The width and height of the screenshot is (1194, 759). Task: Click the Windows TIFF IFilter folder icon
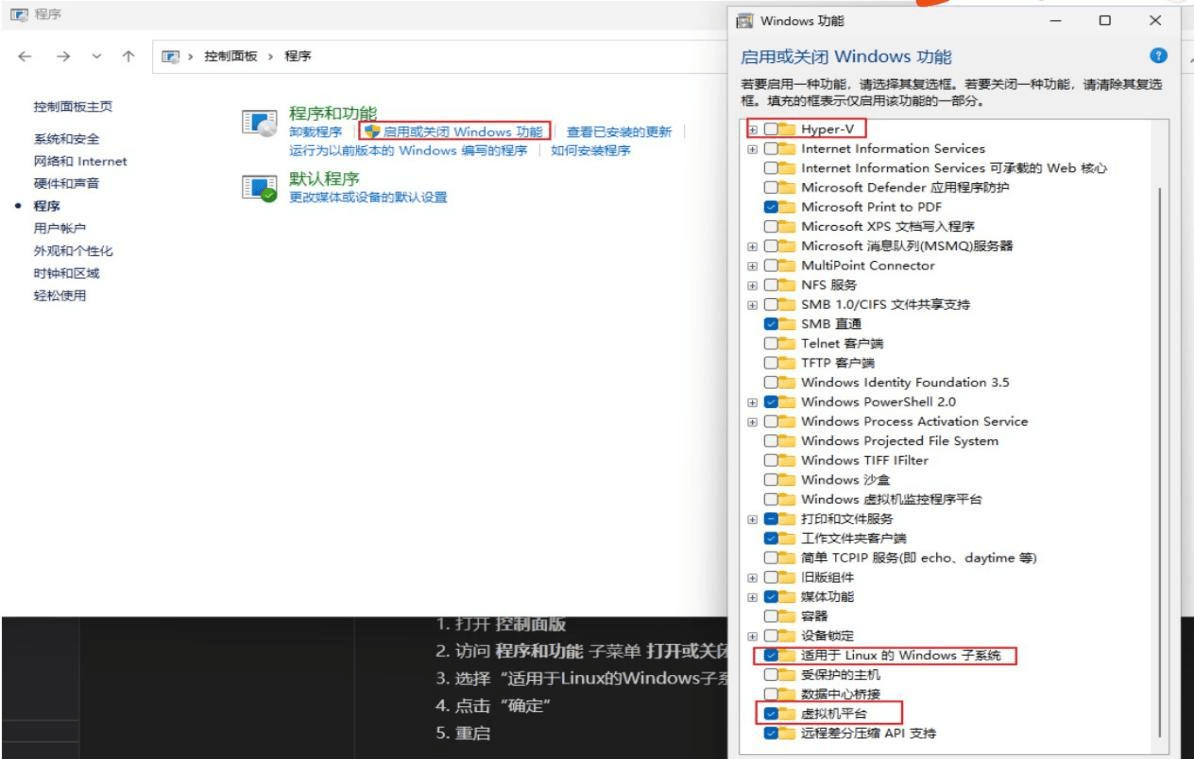[x=787, y=461]
